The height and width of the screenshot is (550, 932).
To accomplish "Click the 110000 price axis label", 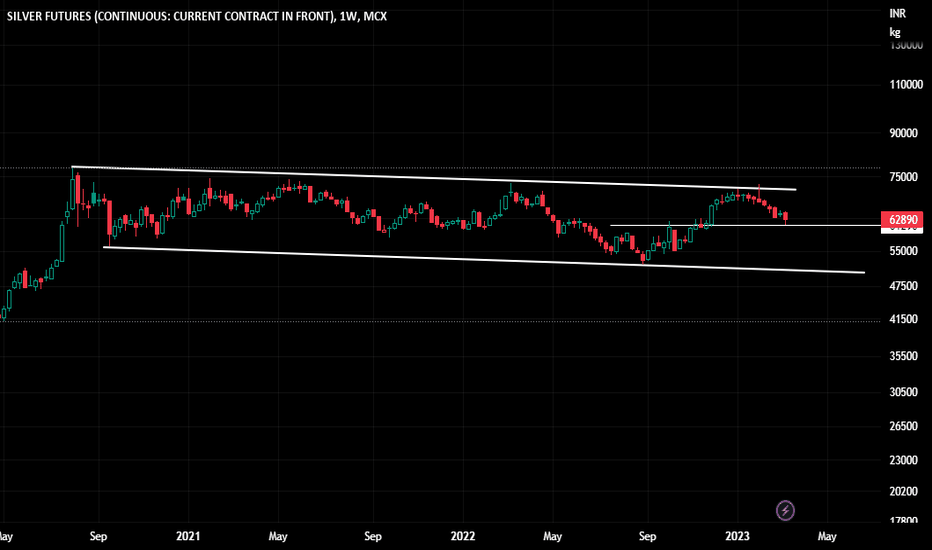I will tap(906, 84).
